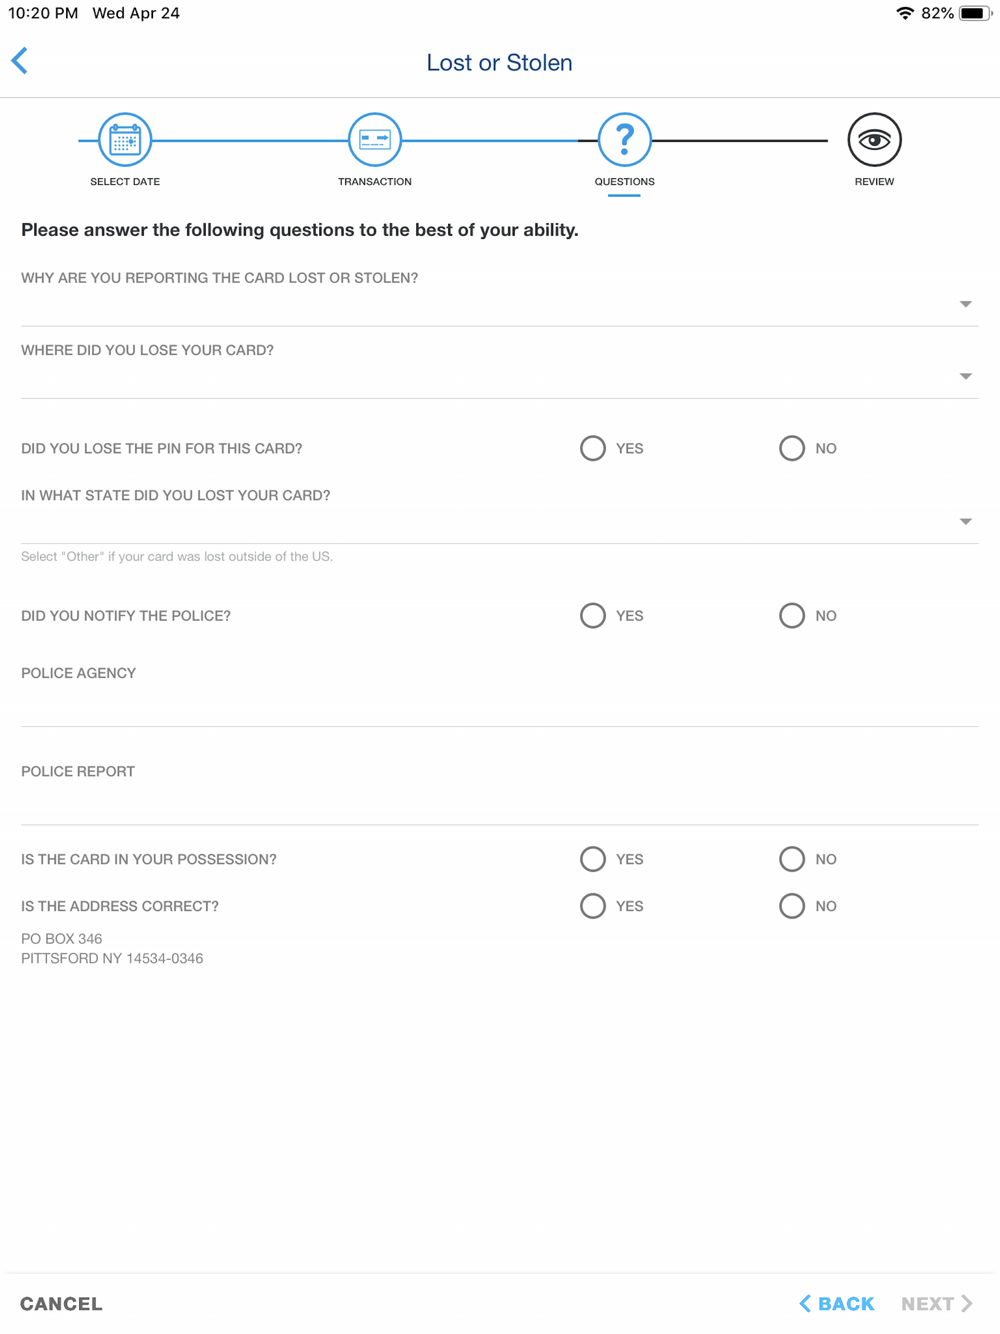Tap the Questions step label

pyautogui.click(x=625, y=182)
